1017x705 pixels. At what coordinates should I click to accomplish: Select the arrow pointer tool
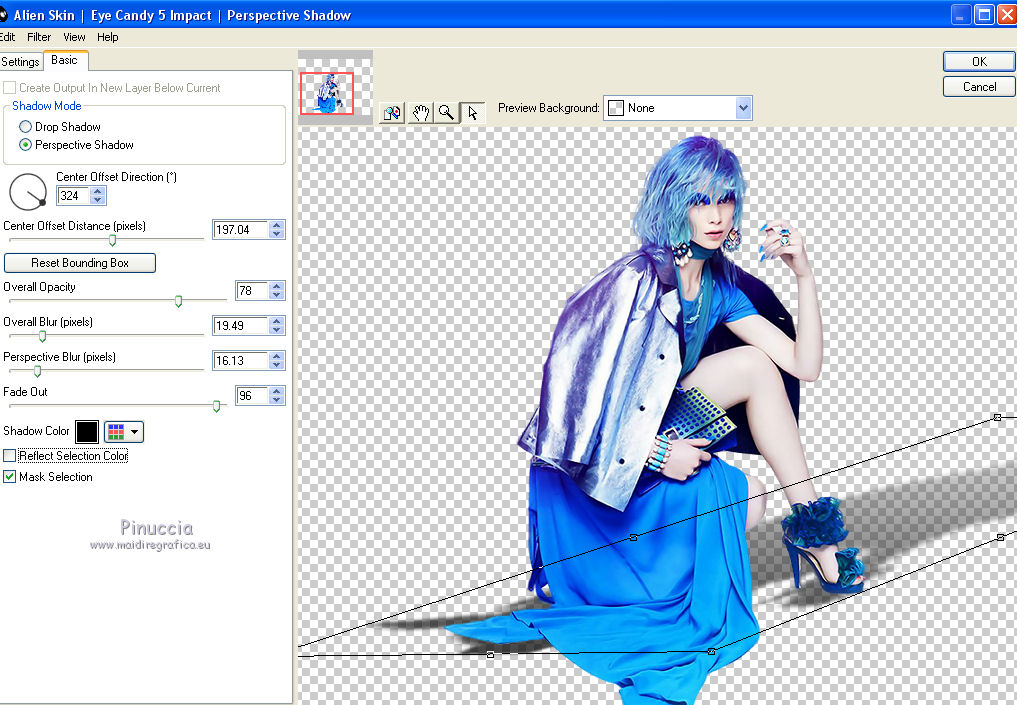472,113
